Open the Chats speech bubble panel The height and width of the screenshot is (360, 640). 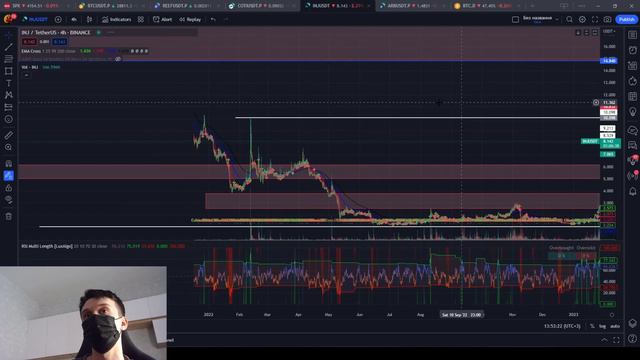click(x=632, y=130)
